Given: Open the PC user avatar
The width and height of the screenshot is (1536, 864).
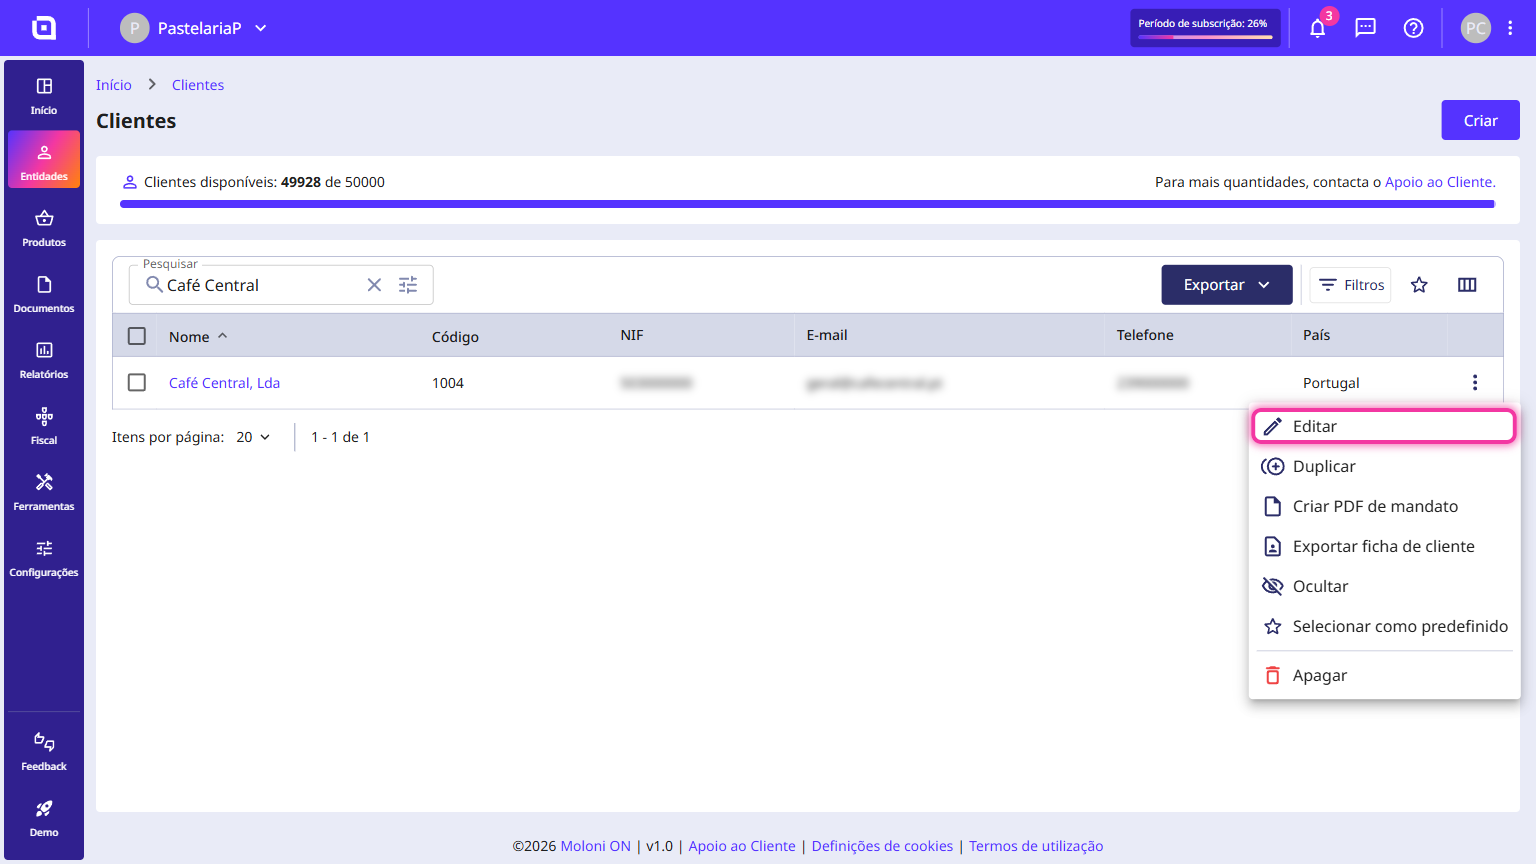Looking at the screenshot, I should 1476,28.
